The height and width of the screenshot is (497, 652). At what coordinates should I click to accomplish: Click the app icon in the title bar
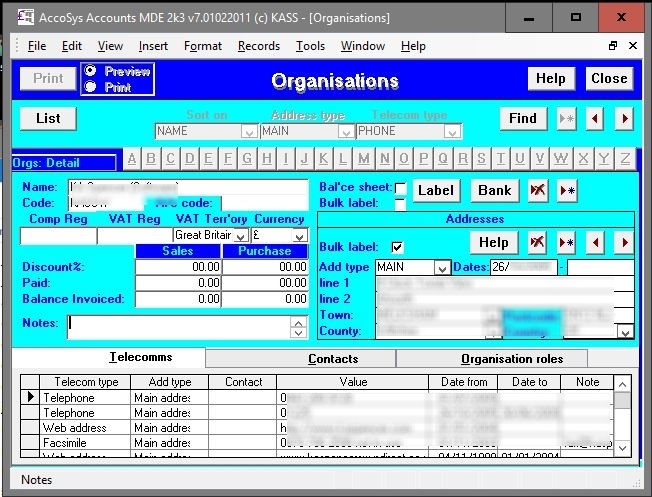coord(26,17)
